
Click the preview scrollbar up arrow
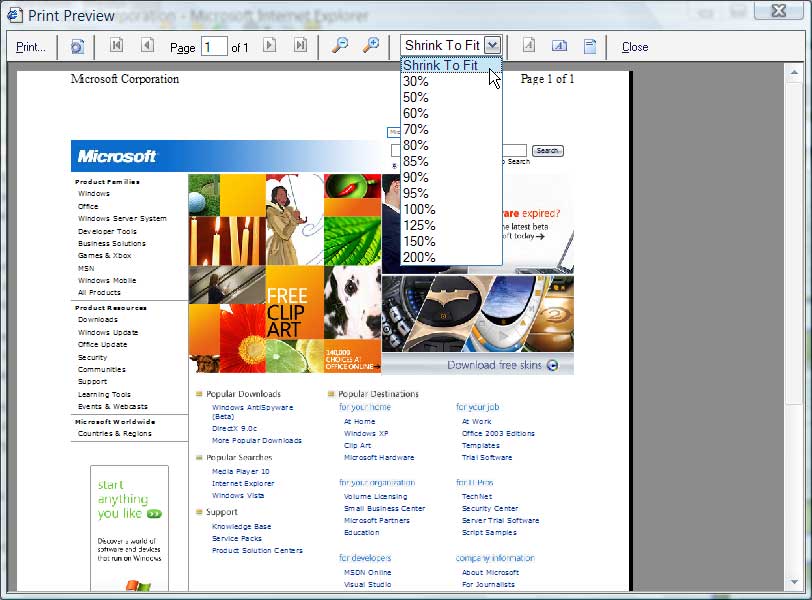[x=794, y=73]
